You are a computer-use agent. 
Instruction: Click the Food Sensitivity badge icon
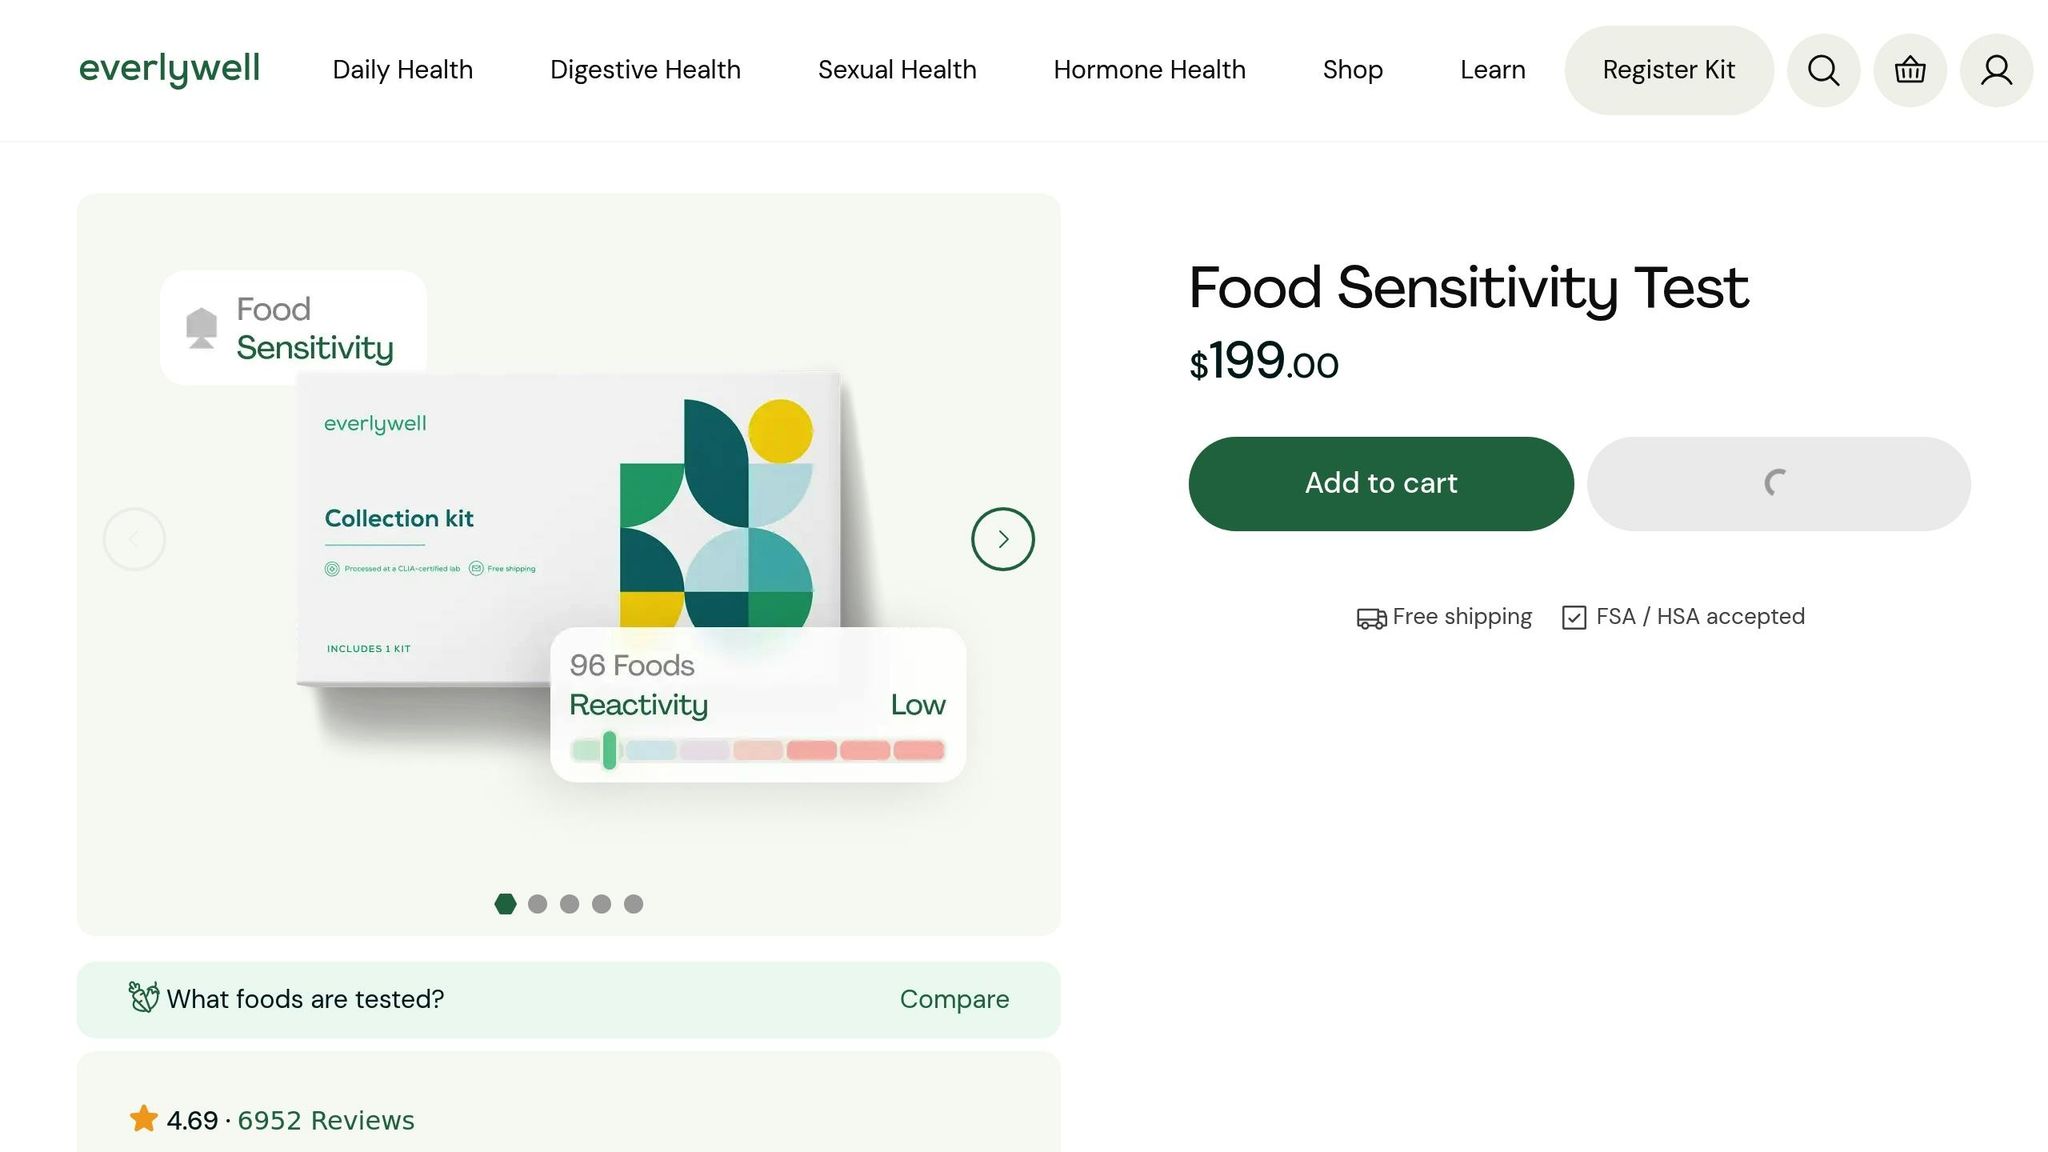coord(201,328)
